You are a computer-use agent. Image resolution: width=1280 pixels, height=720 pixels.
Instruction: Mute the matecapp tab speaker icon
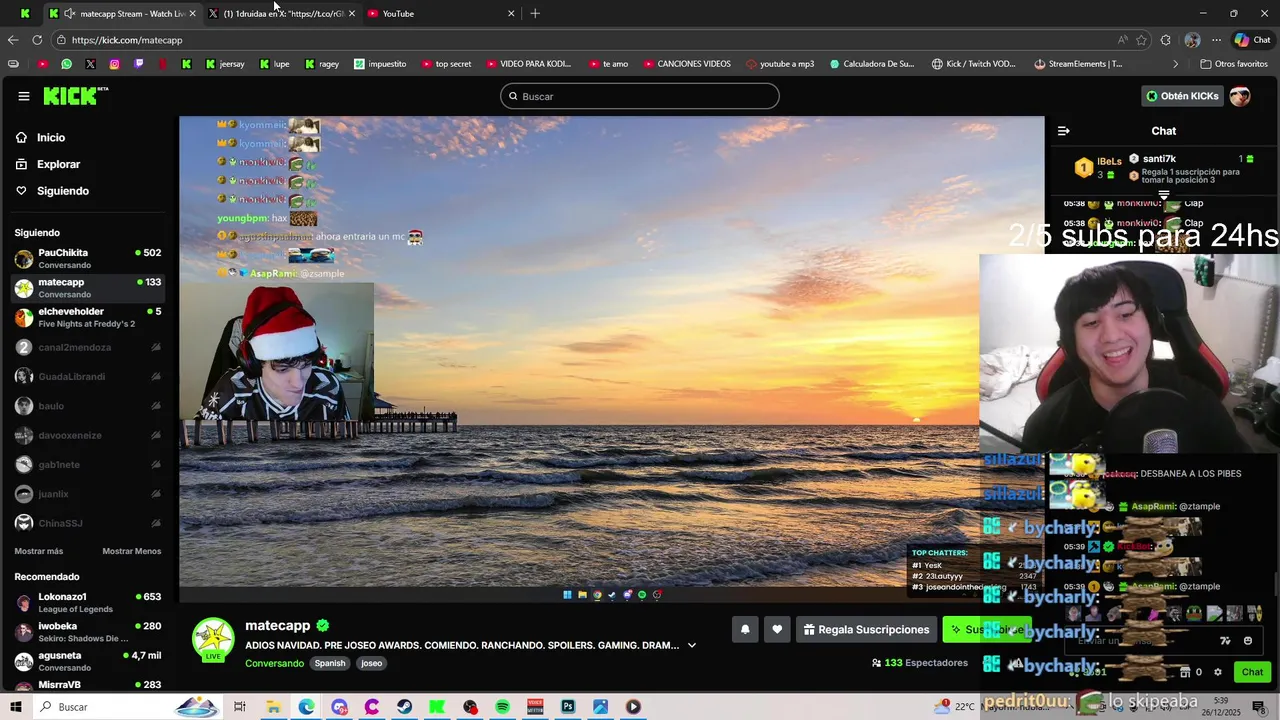[x=69, y=13]
